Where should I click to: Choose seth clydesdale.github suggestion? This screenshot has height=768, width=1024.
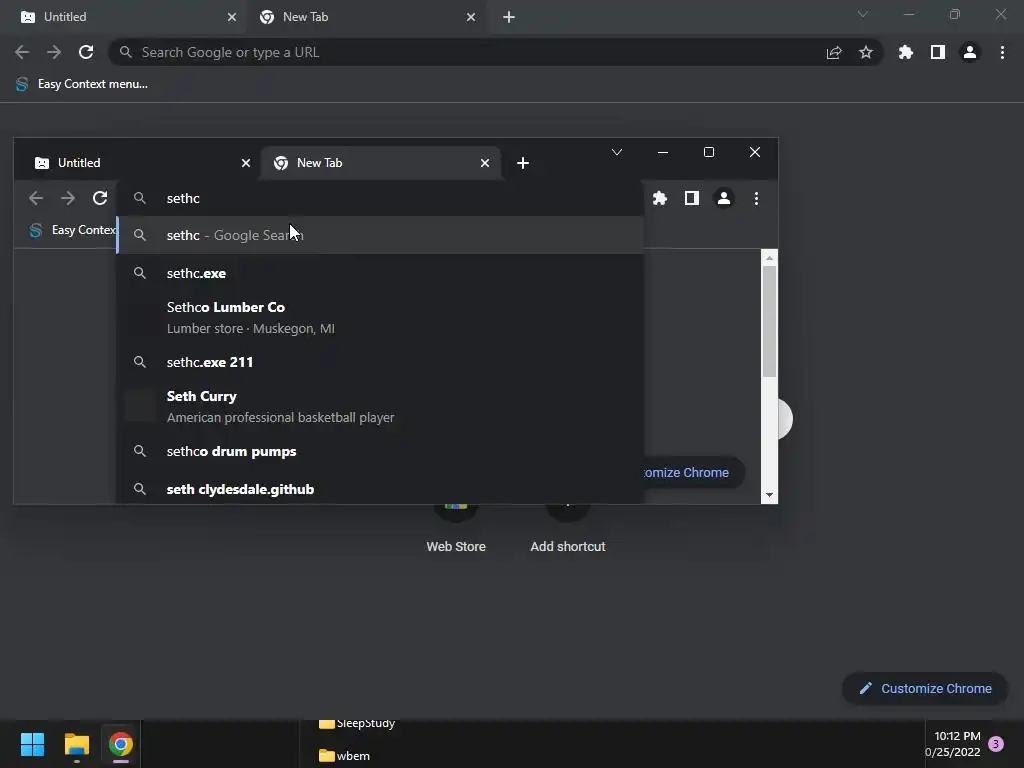point(380,489)
